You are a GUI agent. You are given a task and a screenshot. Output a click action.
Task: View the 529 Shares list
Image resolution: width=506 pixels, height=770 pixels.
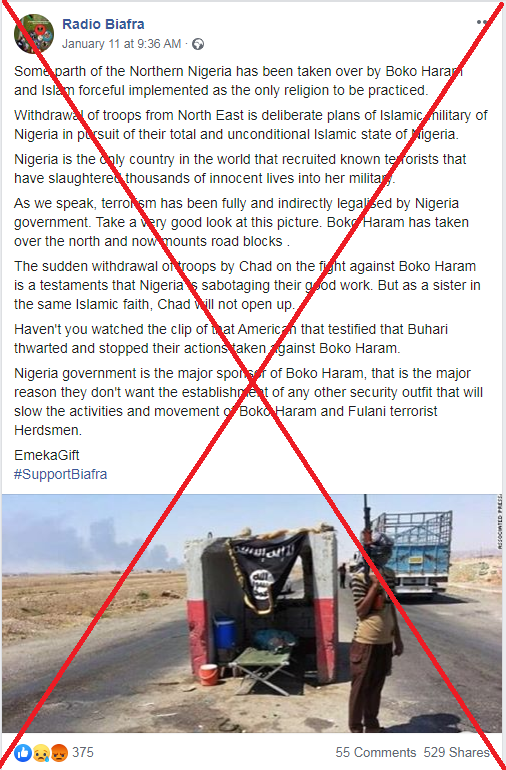(x=456, y=752)
